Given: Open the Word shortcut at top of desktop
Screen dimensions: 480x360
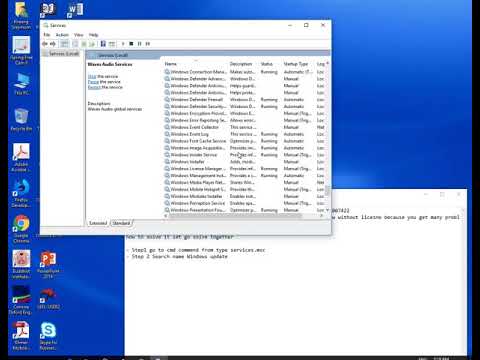Looking at the screenshot, I should coord(75,10).
